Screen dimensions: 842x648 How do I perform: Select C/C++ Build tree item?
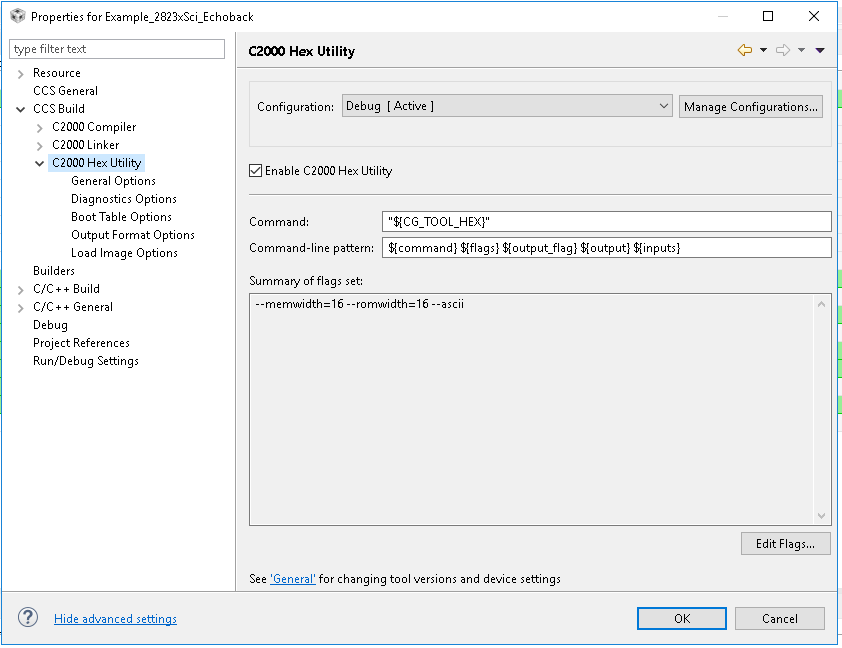[67, 289]
